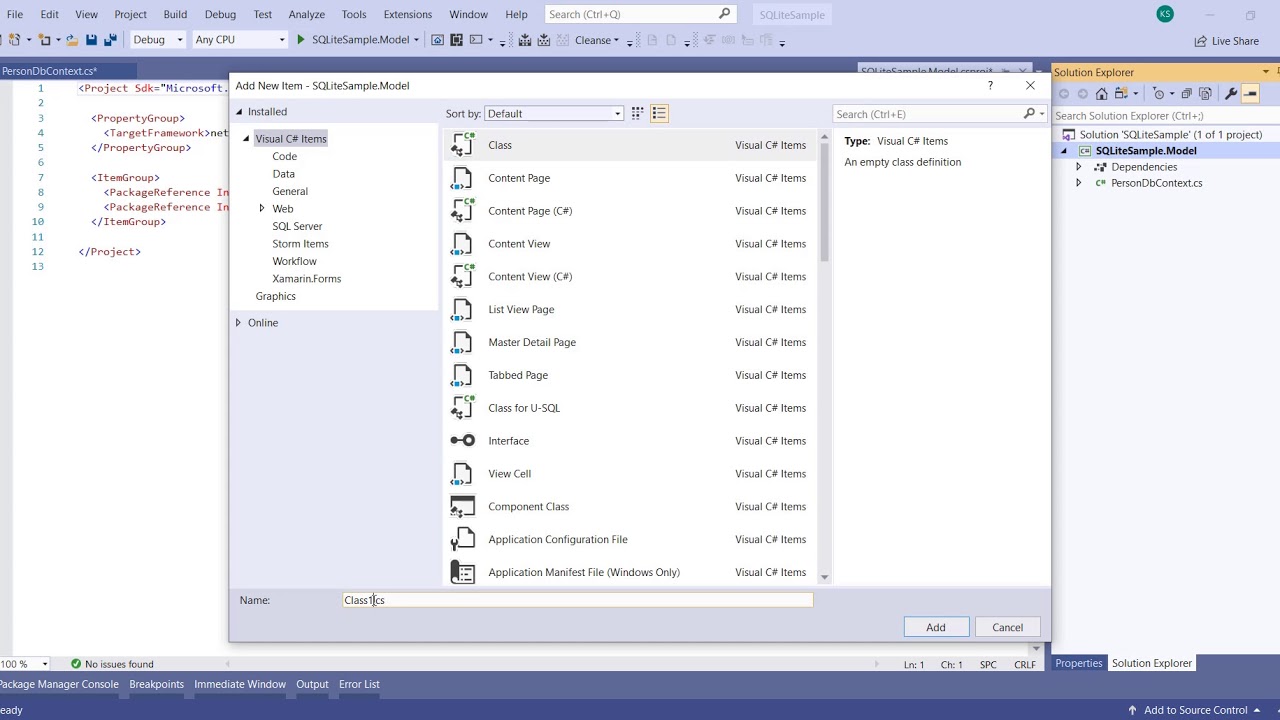Click the Open File toolbar icon
Image resolution: width=1280 pixels, height=720 pixels.
pos(72,40)
